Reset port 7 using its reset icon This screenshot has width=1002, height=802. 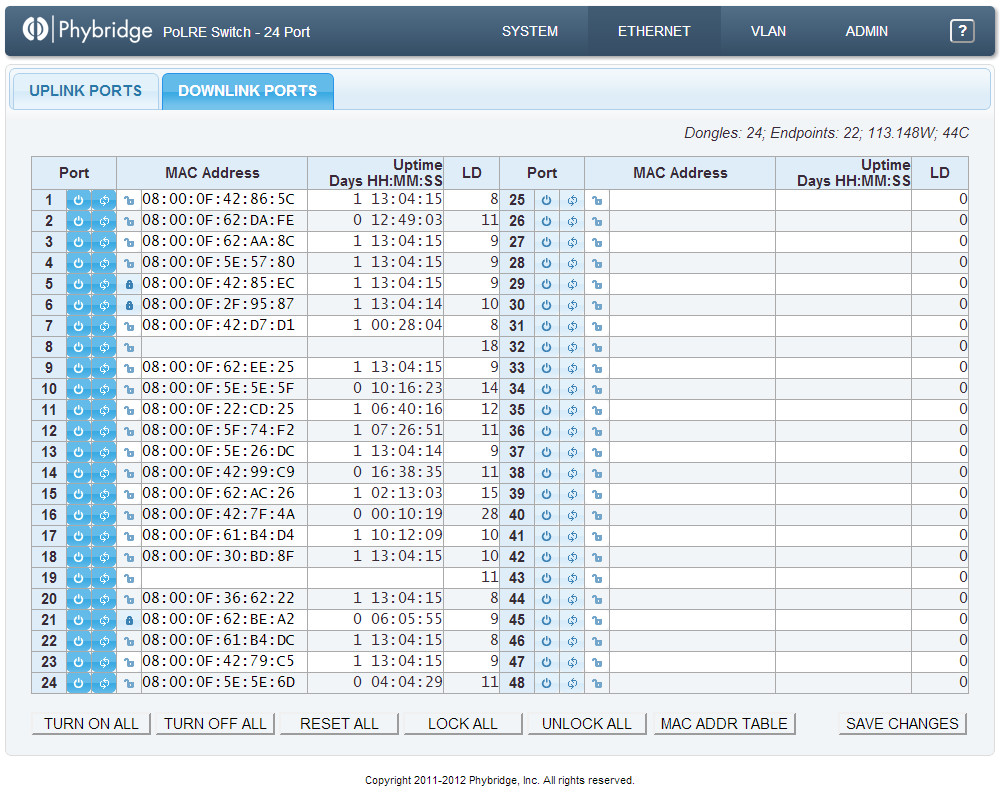(104, 326)
